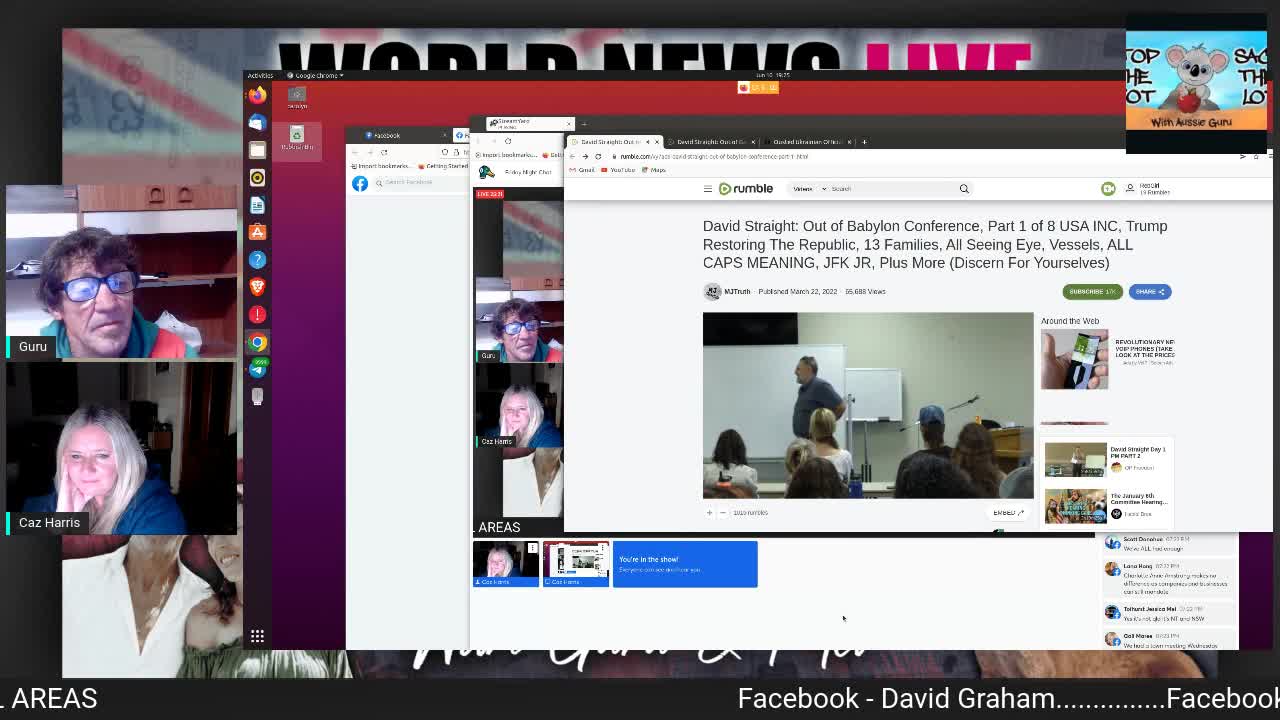
Task: Open the Rumble user account menu
Action: pos(1148,188)
